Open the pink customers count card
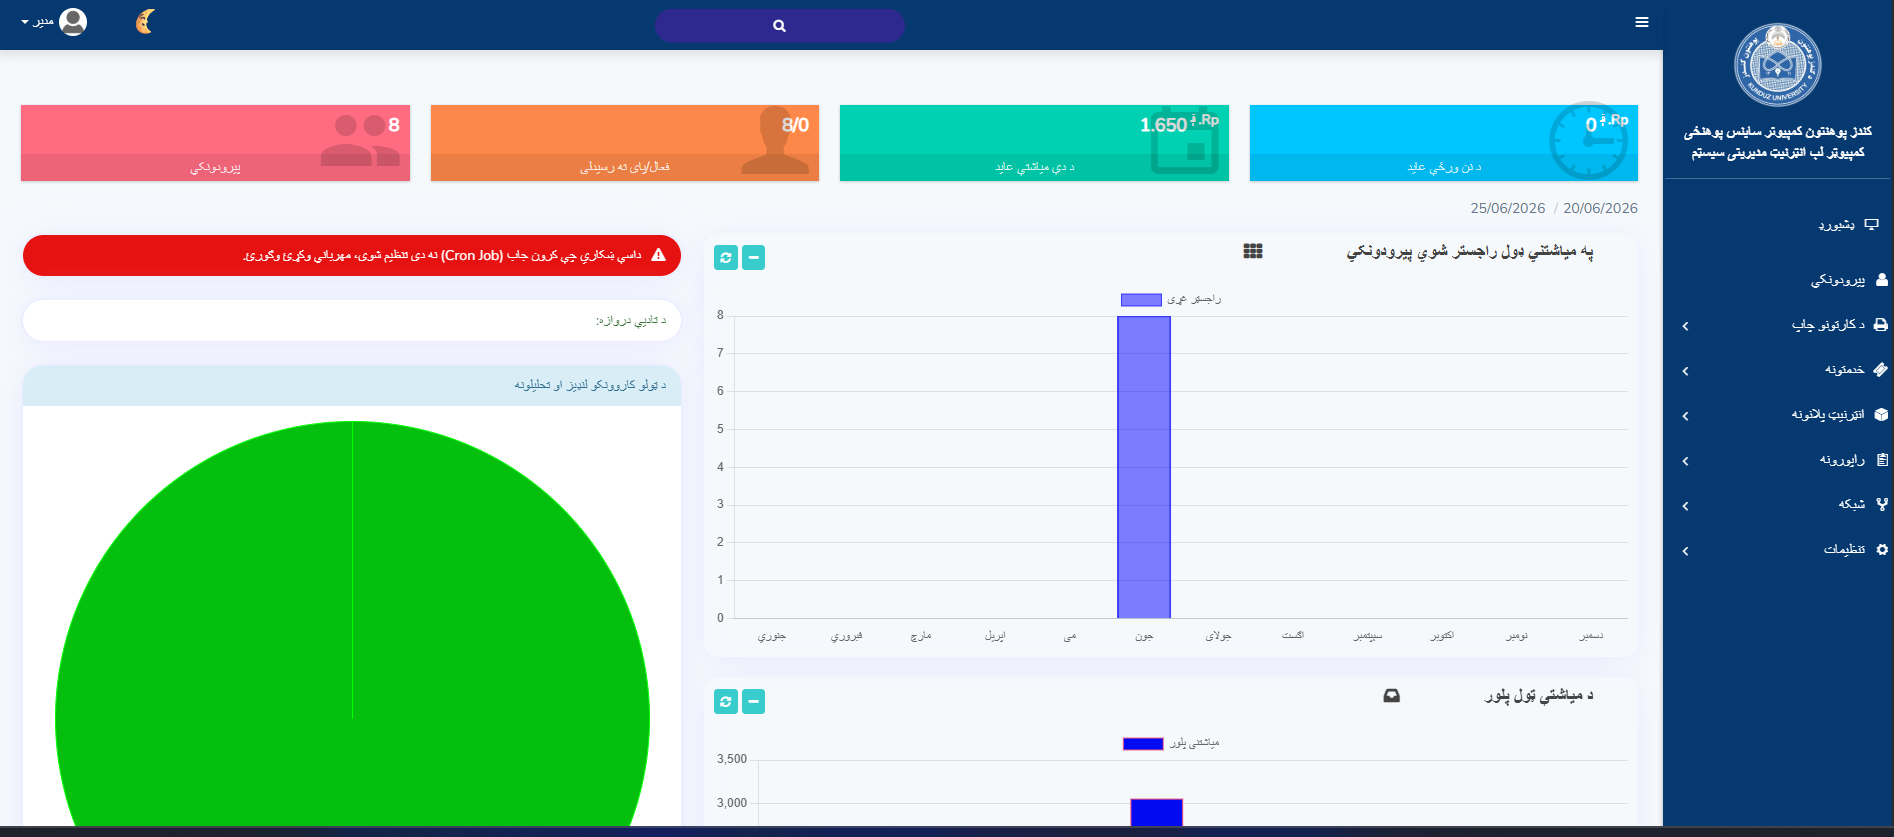The height and width of the screenshot is (837, 1894). (215, 143)
